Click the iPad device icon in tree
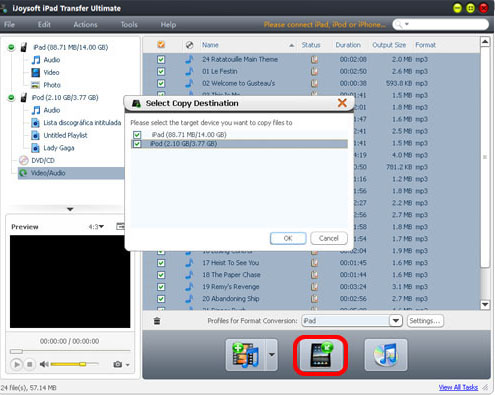 click(x=24, y=47)
